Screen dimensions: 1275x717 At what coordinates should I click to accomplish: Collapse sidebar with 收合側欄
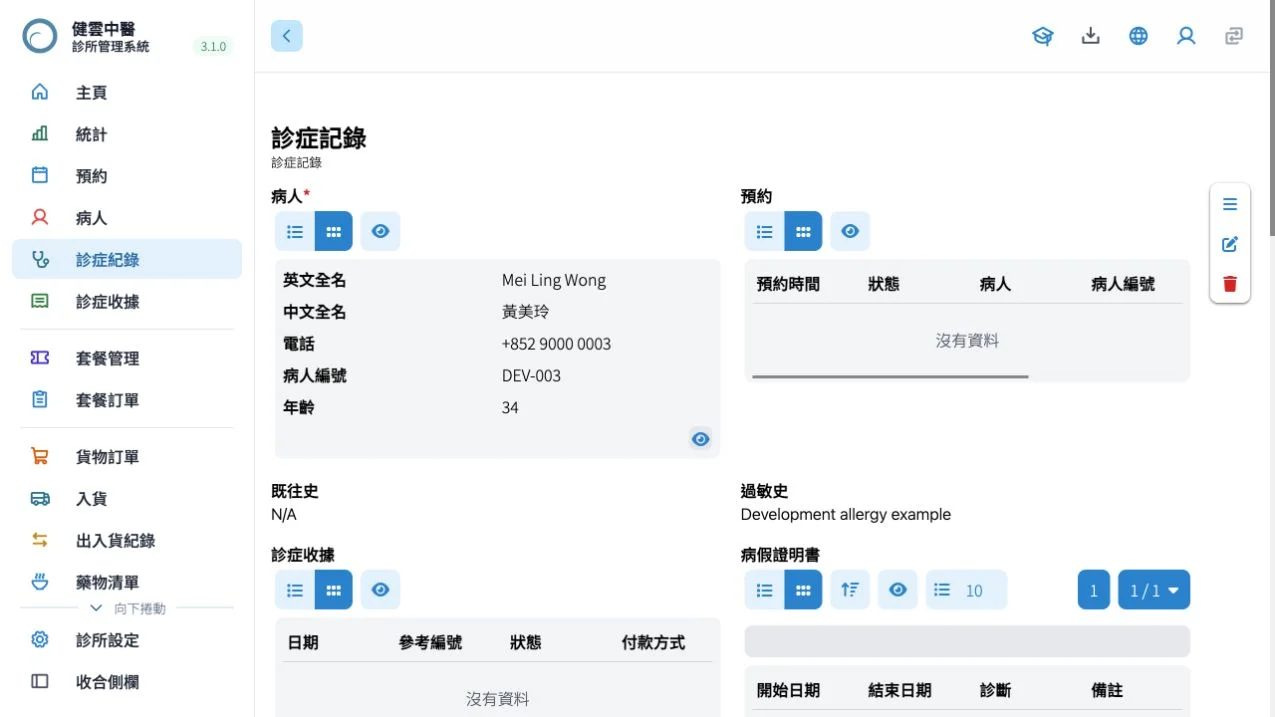tap(127, 682)
